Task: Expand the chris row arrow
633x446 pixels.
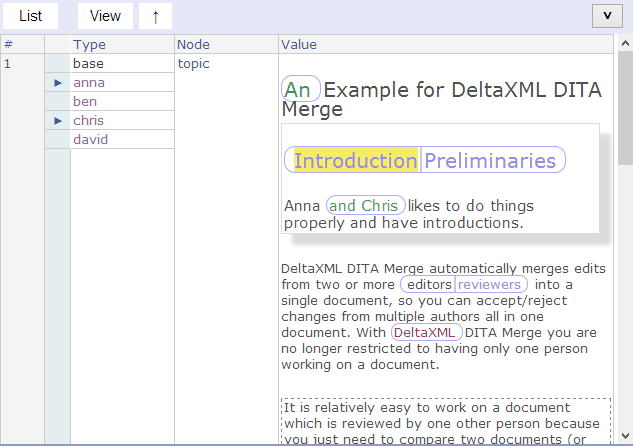Action: (58, 121)
